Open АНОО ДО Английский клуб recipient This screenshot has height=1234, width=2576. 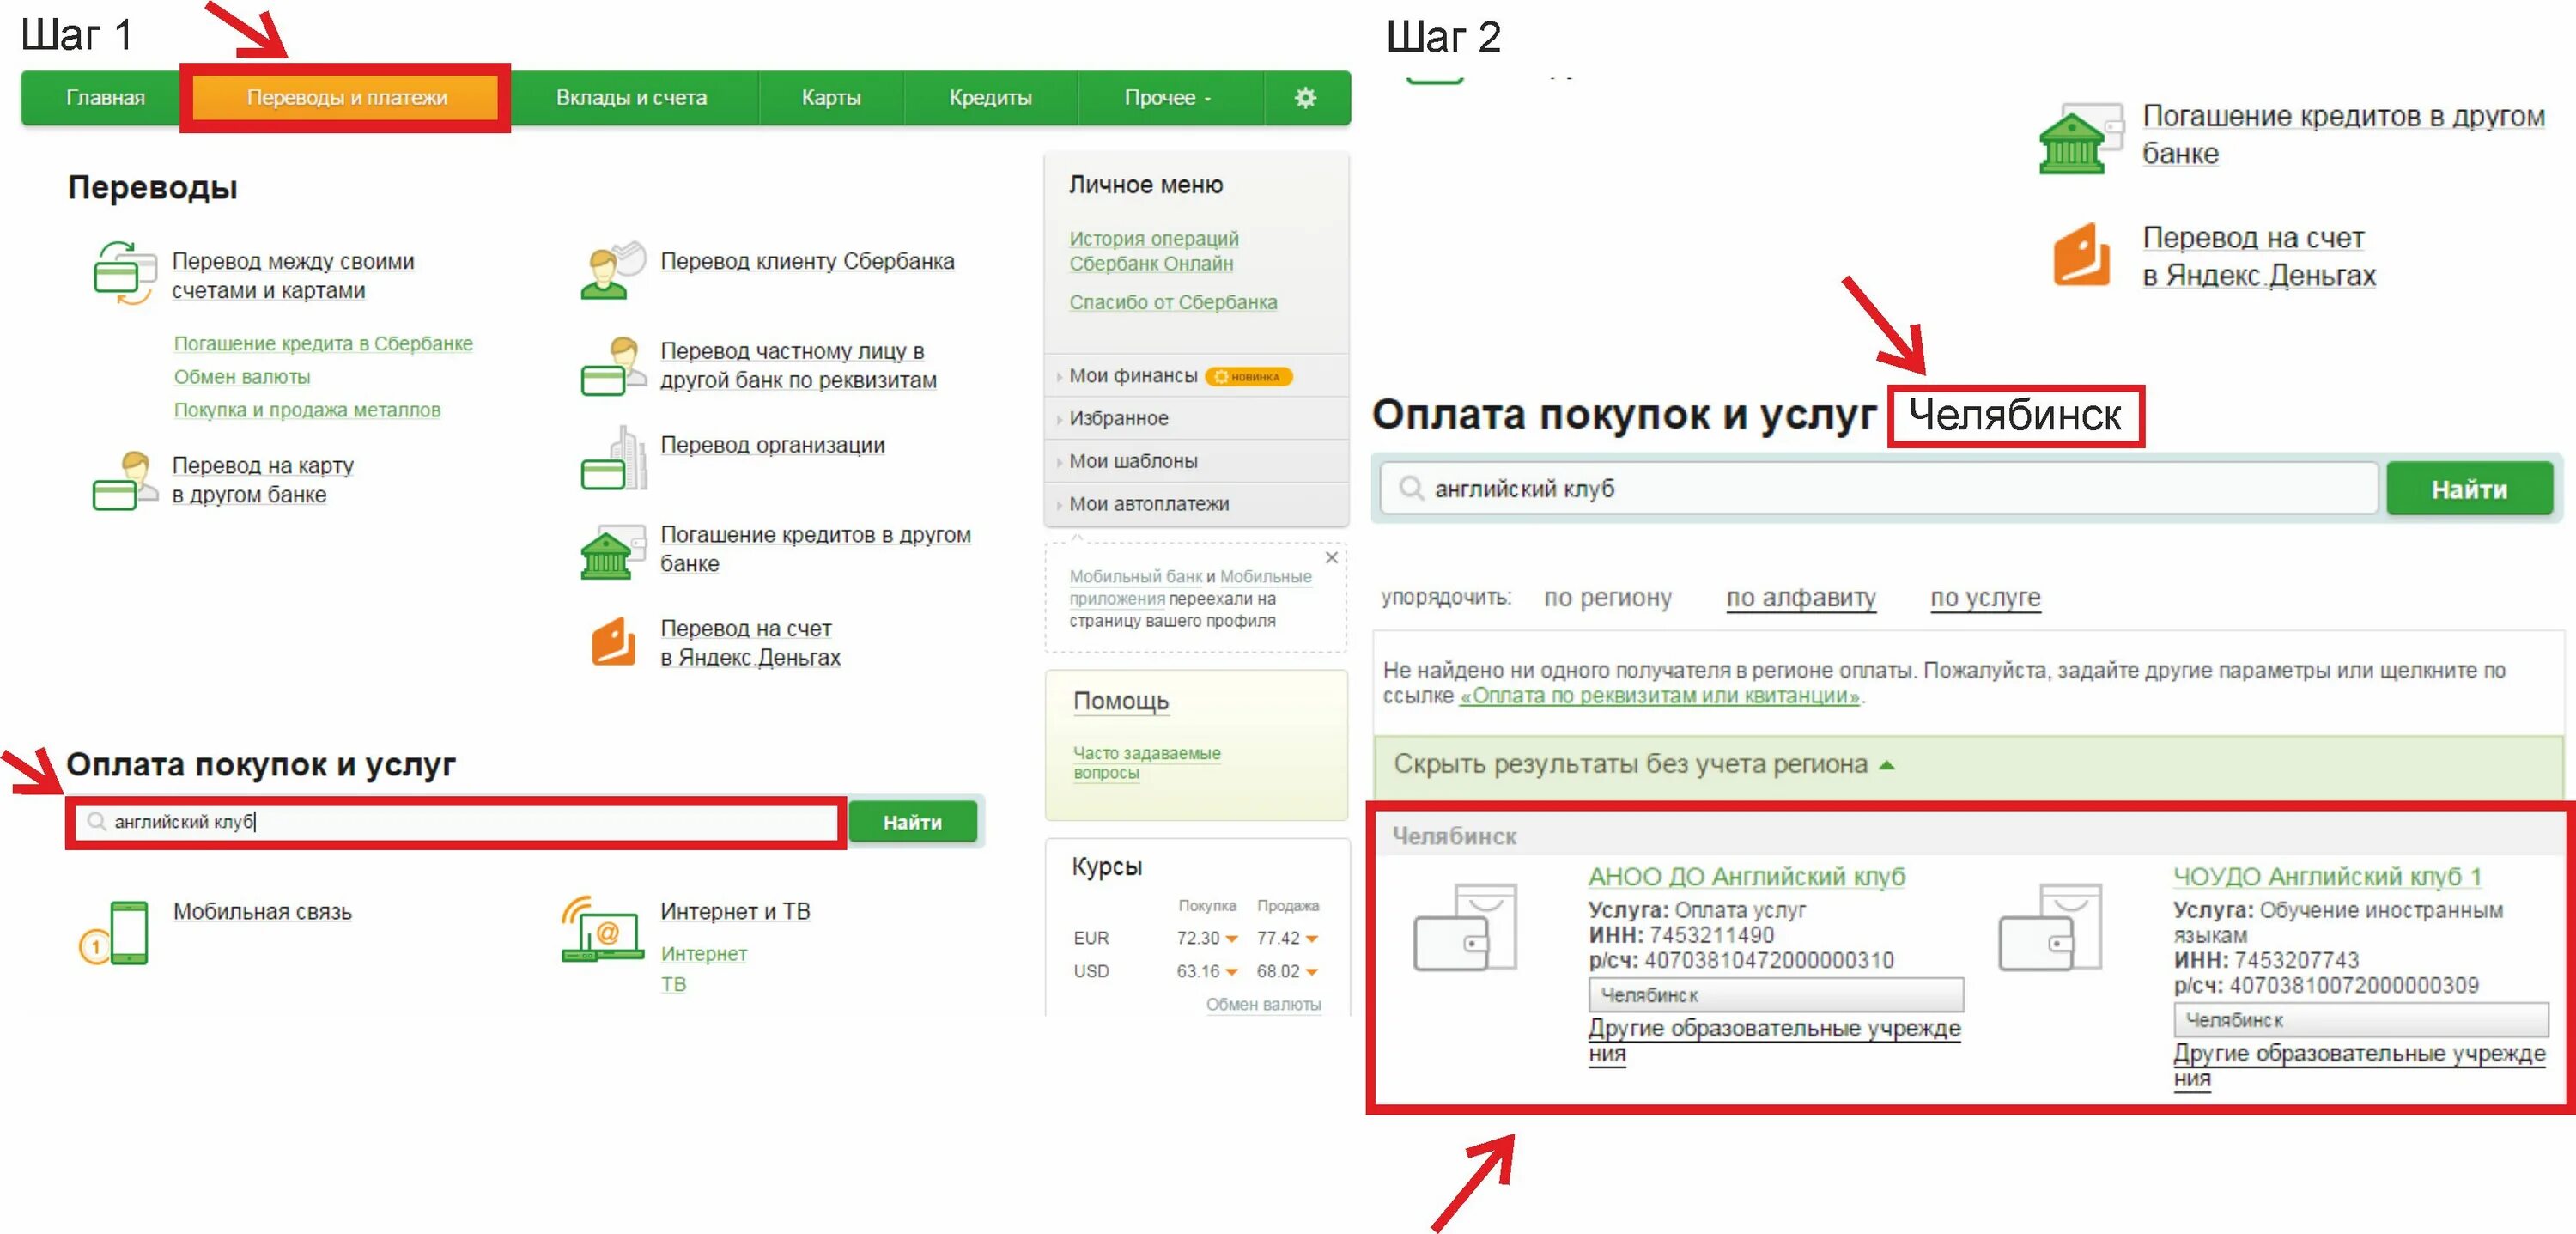coord(1746,877)
